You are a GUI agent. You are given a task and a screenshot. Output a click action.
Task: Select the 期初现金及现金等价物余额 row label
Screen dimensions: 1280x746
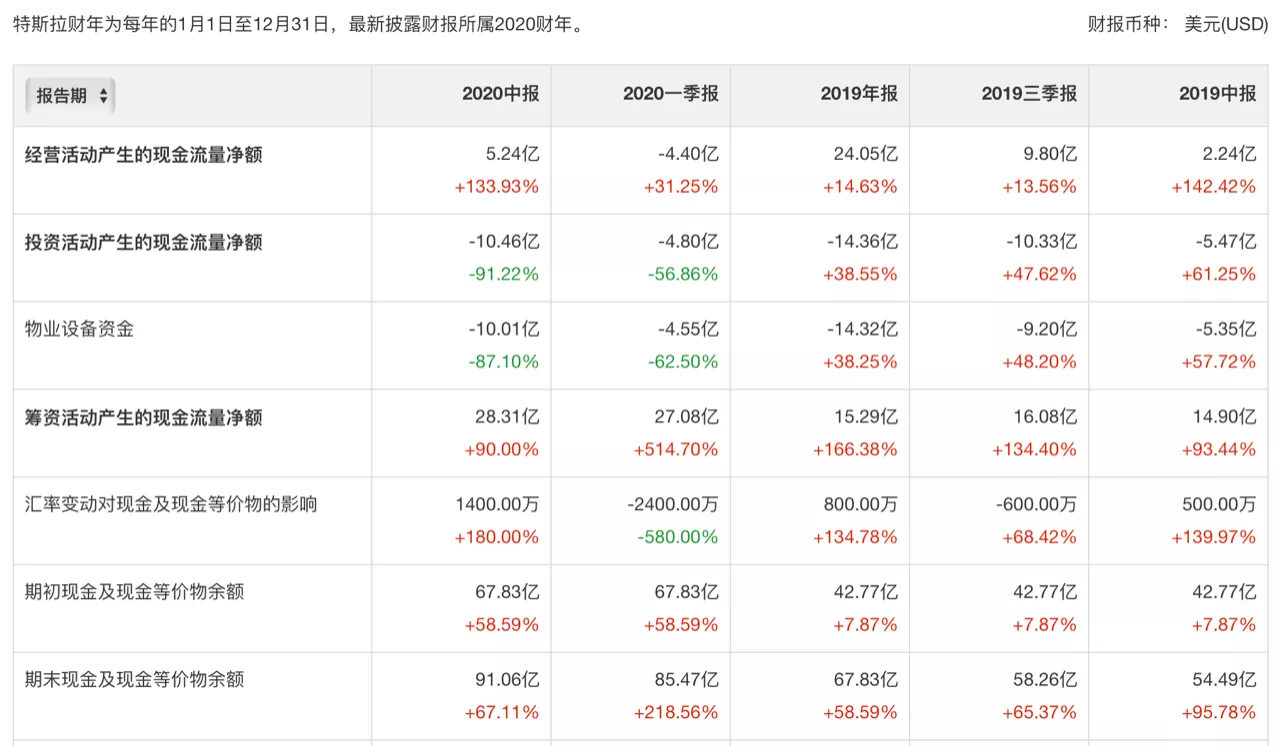pyautogui.click(x=135, y=592)
